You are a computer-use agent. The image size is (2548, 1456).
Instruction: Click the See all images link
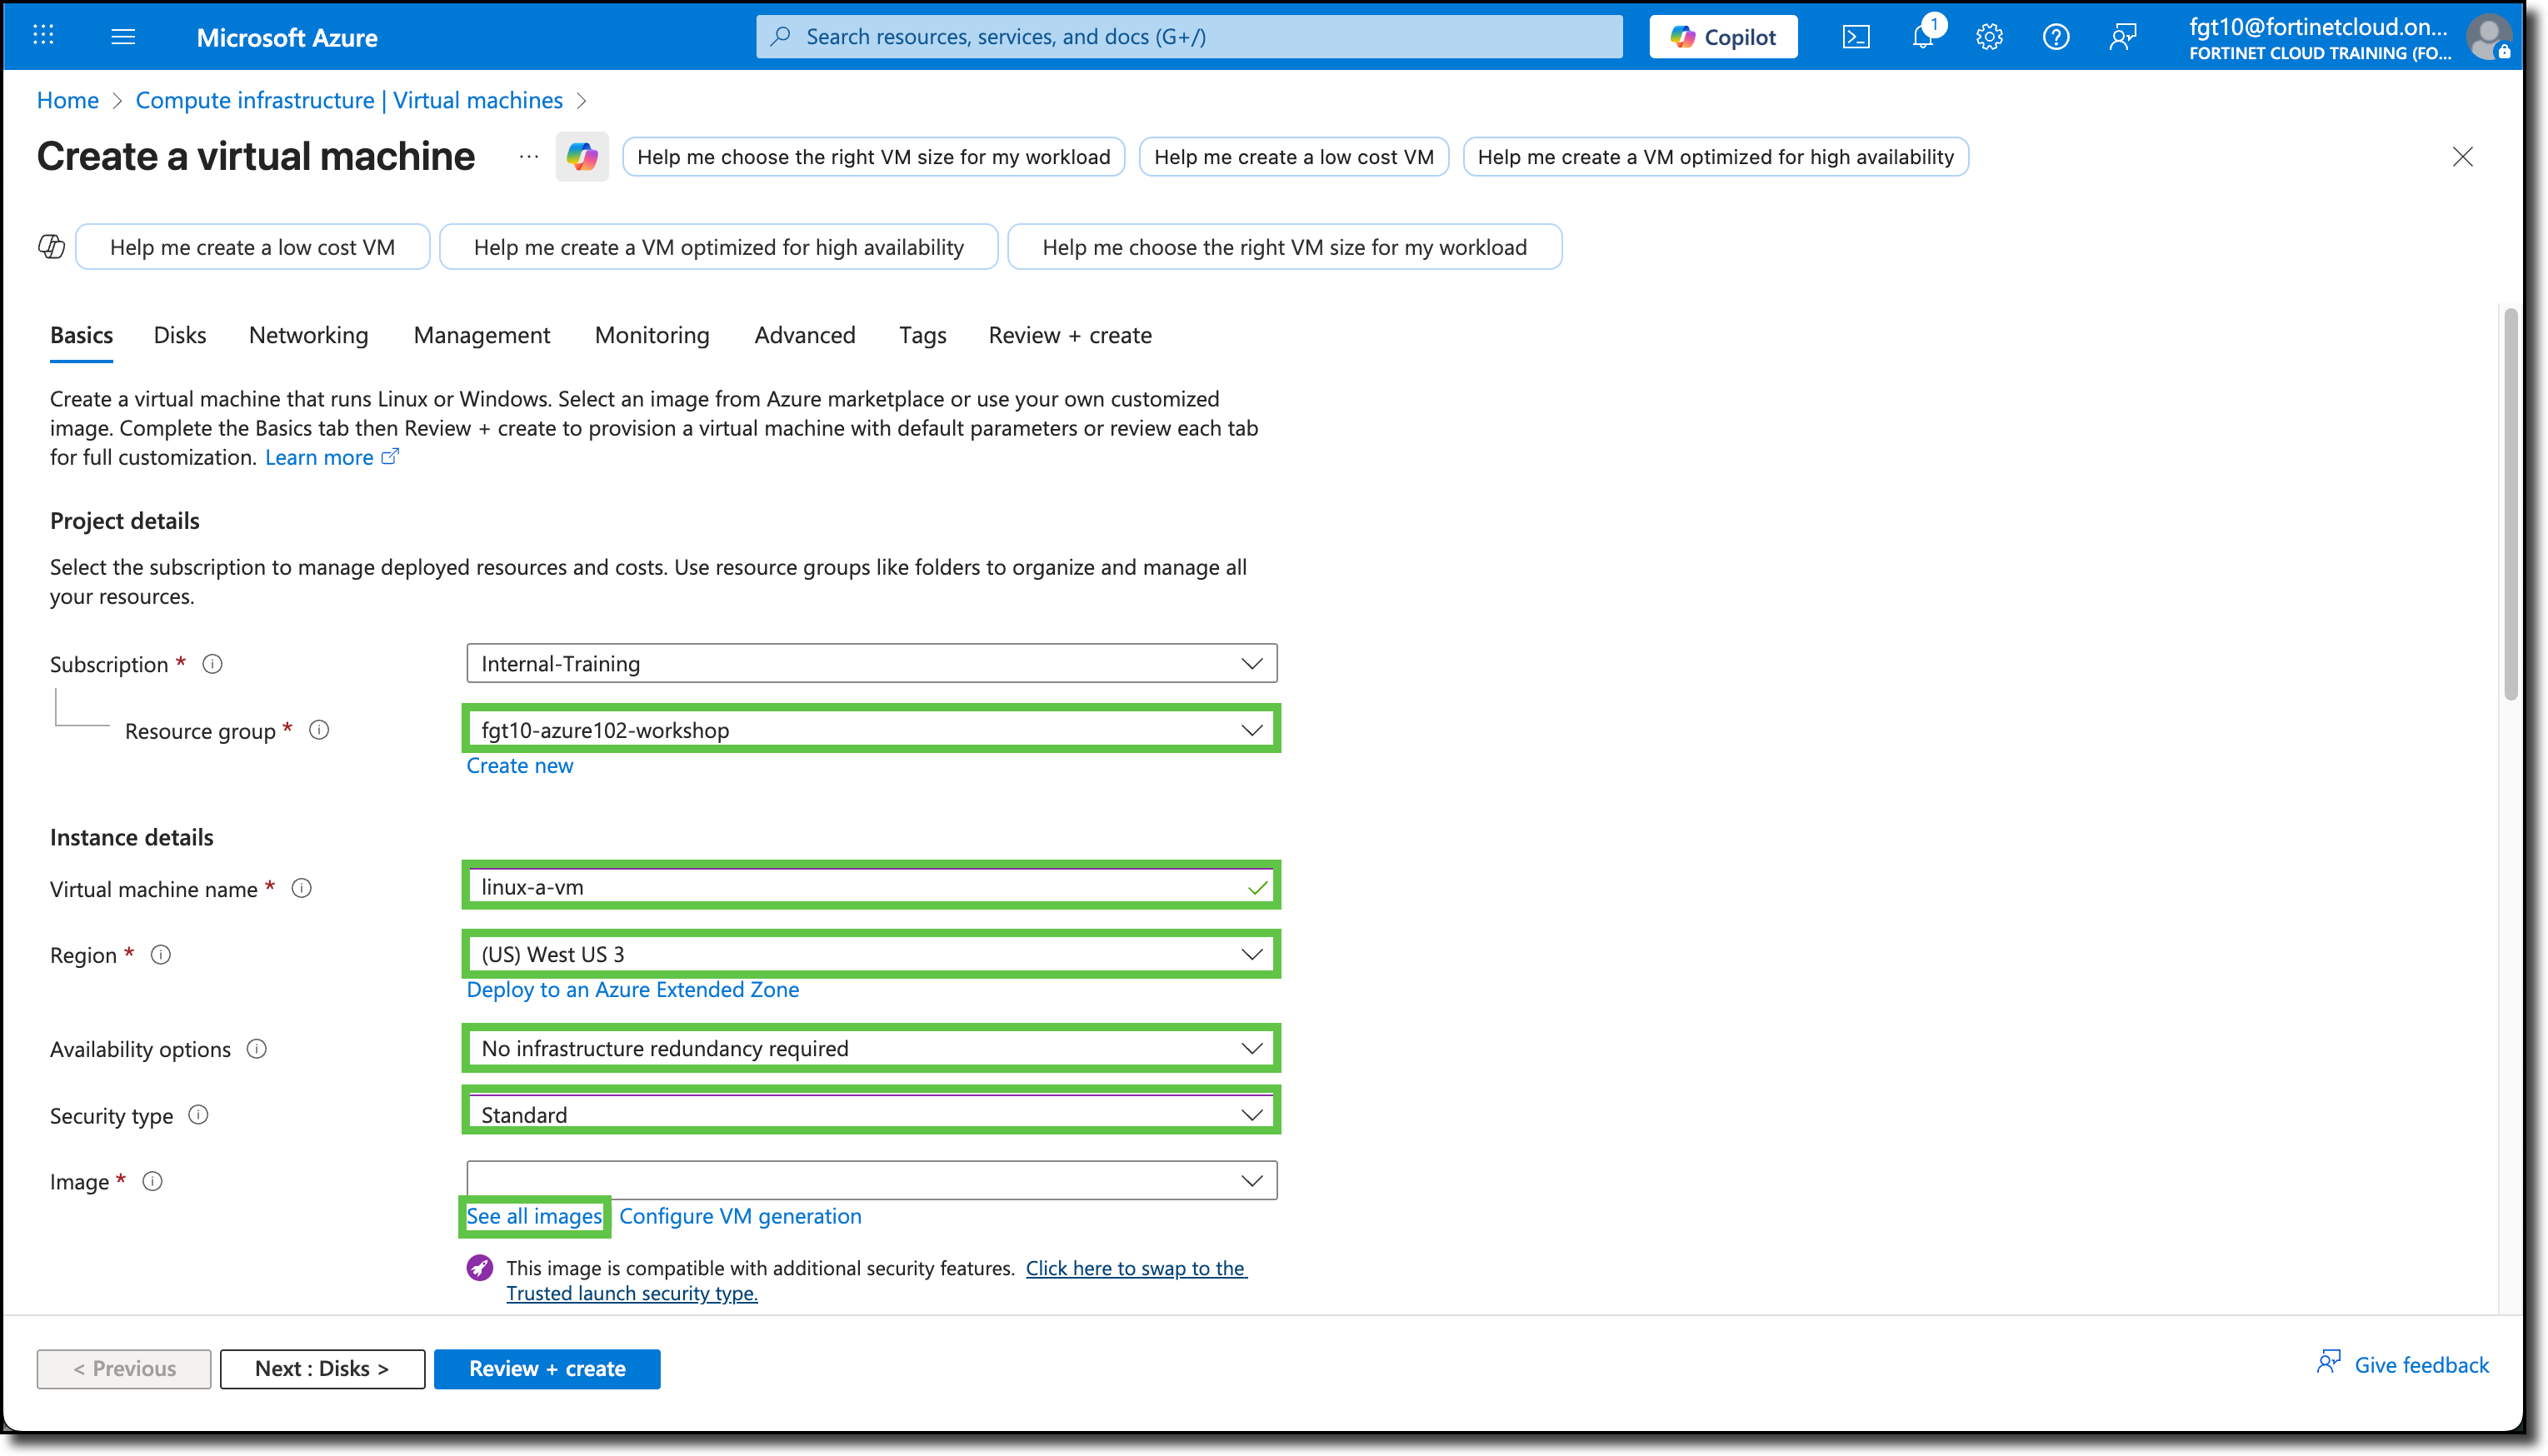click(533, 1216)
